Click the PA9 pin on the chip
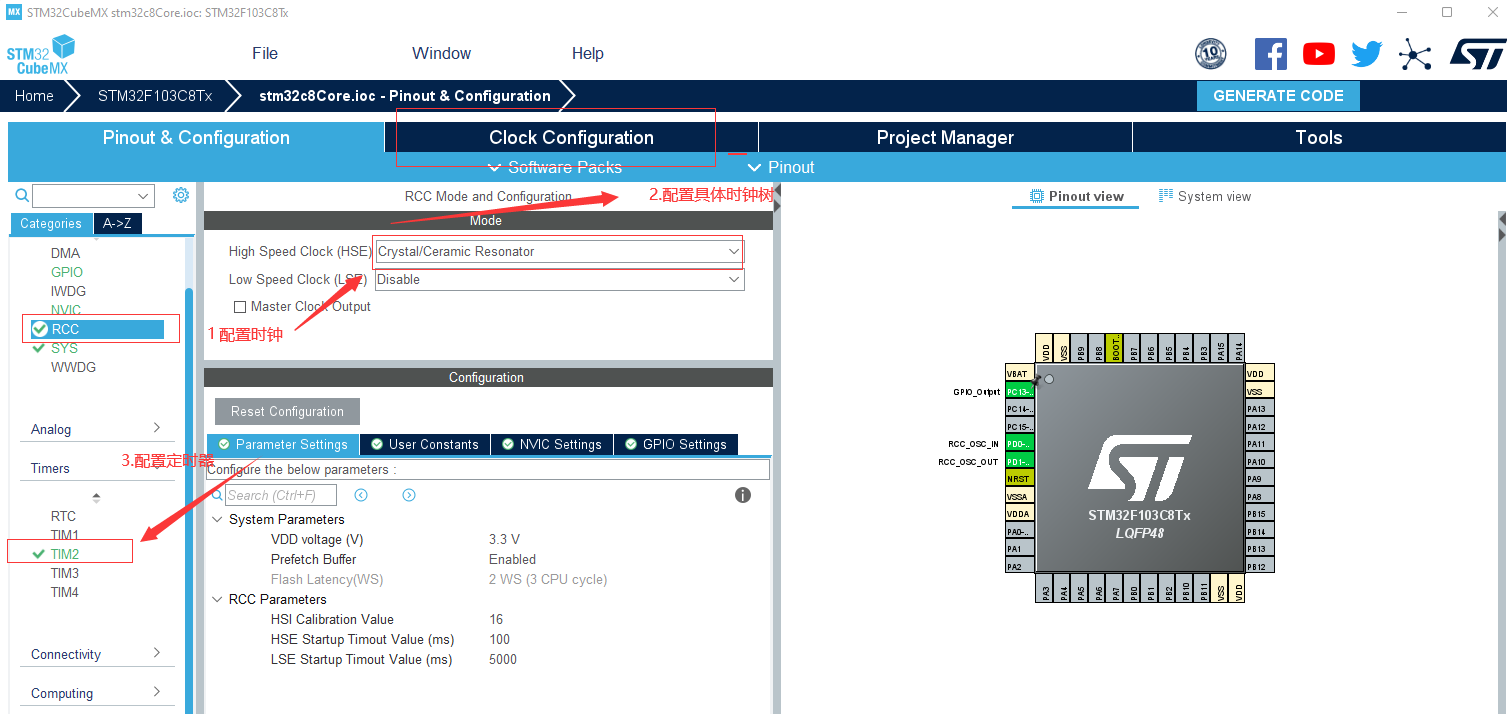Viewport: 1507px width, 714px height. (1260, 479)
